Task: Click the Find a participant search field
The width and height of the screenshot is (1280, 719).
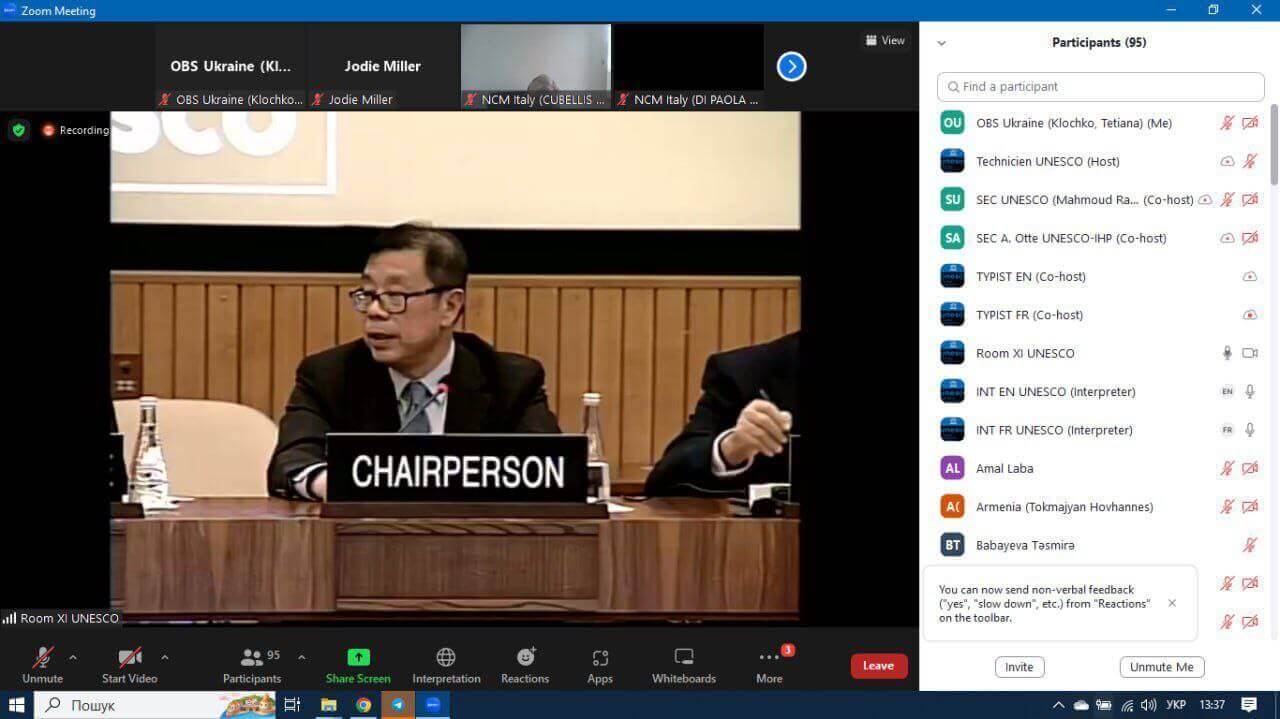Action: click(1100, 87)
